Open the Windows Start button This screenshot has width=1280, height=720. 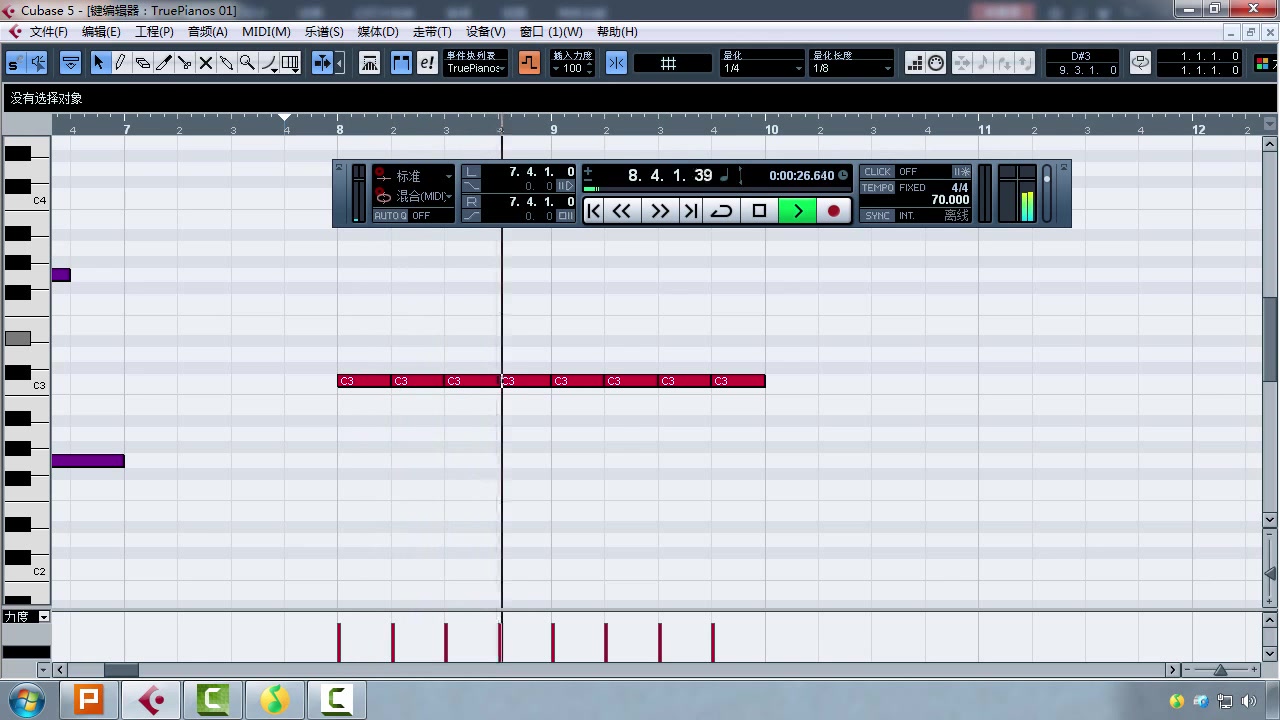(x=27, y=699)
